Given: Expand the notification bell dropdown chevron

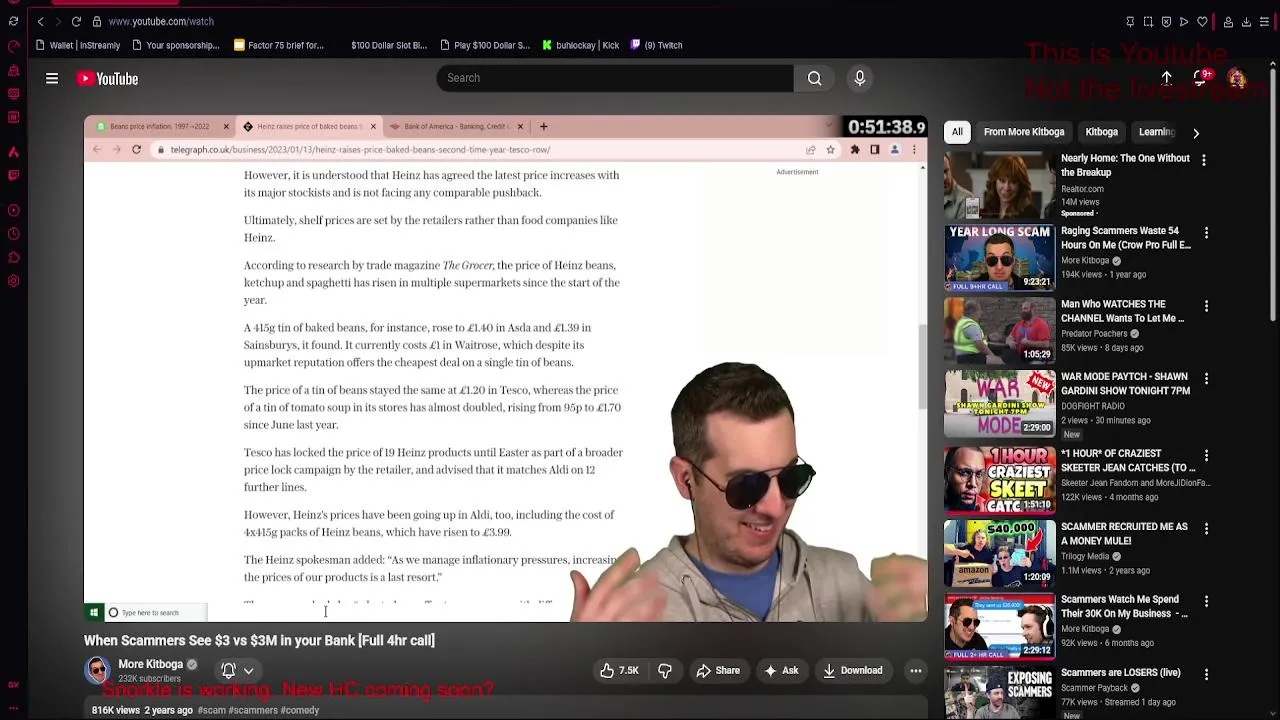Looking at the screenshot, I should click(248, 671).
